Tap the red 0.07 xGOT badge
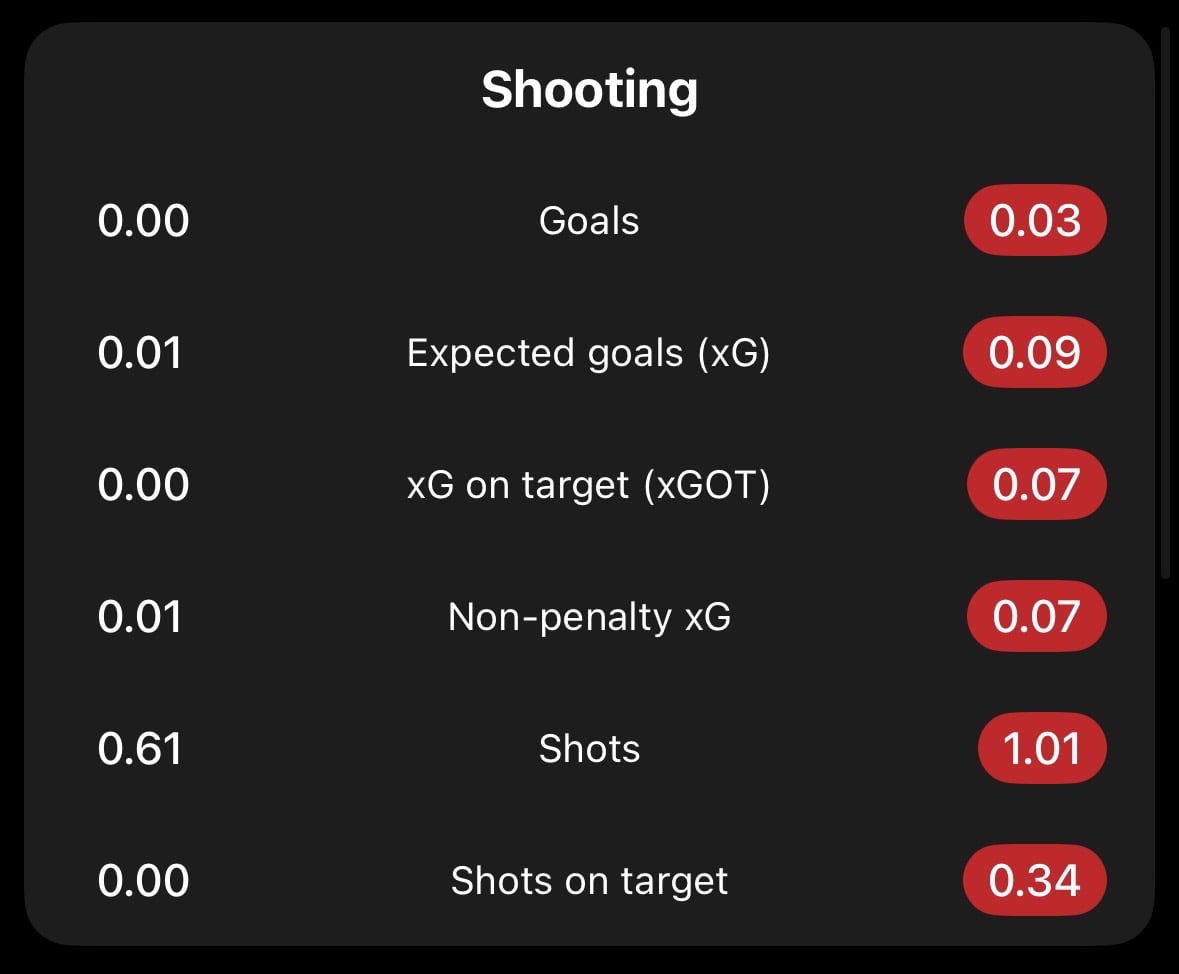The width and height of the screenshot is (1179, 974). click(1036, 484)
